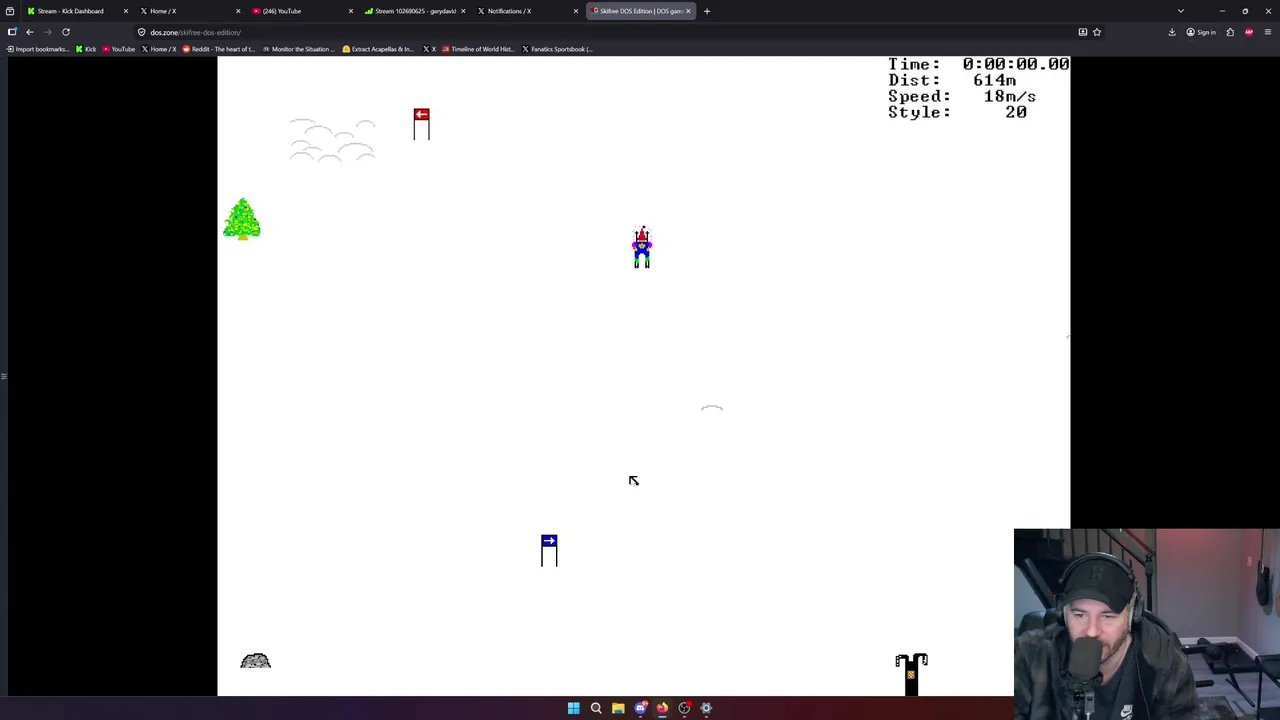Click the red left-arrow slalom flag

(x=421, y=123)
